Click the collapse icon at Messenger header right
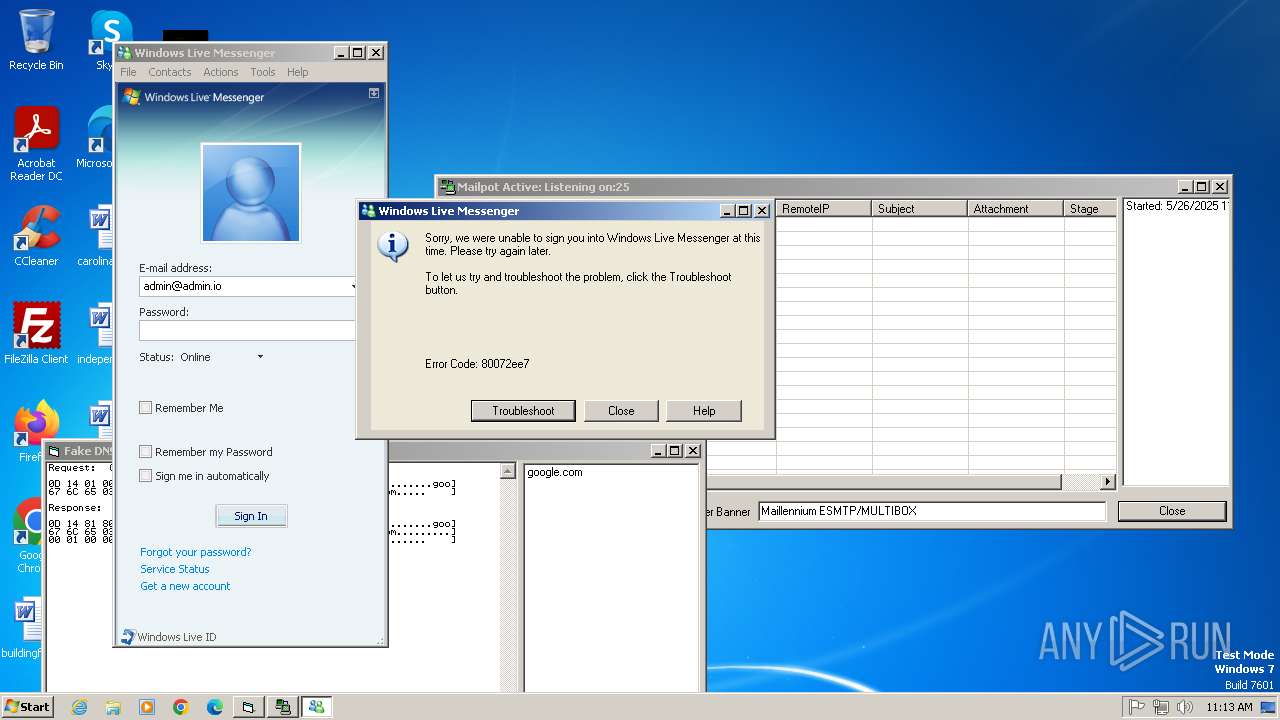 374,93
